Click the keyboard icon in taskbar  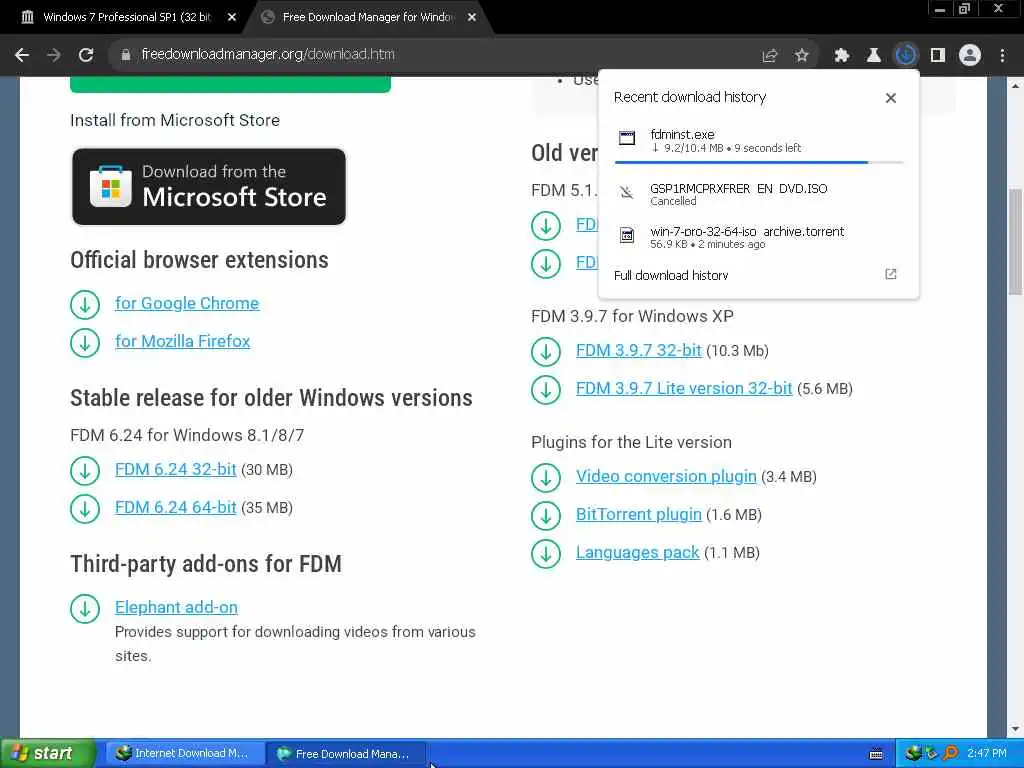tap(876, 754)
